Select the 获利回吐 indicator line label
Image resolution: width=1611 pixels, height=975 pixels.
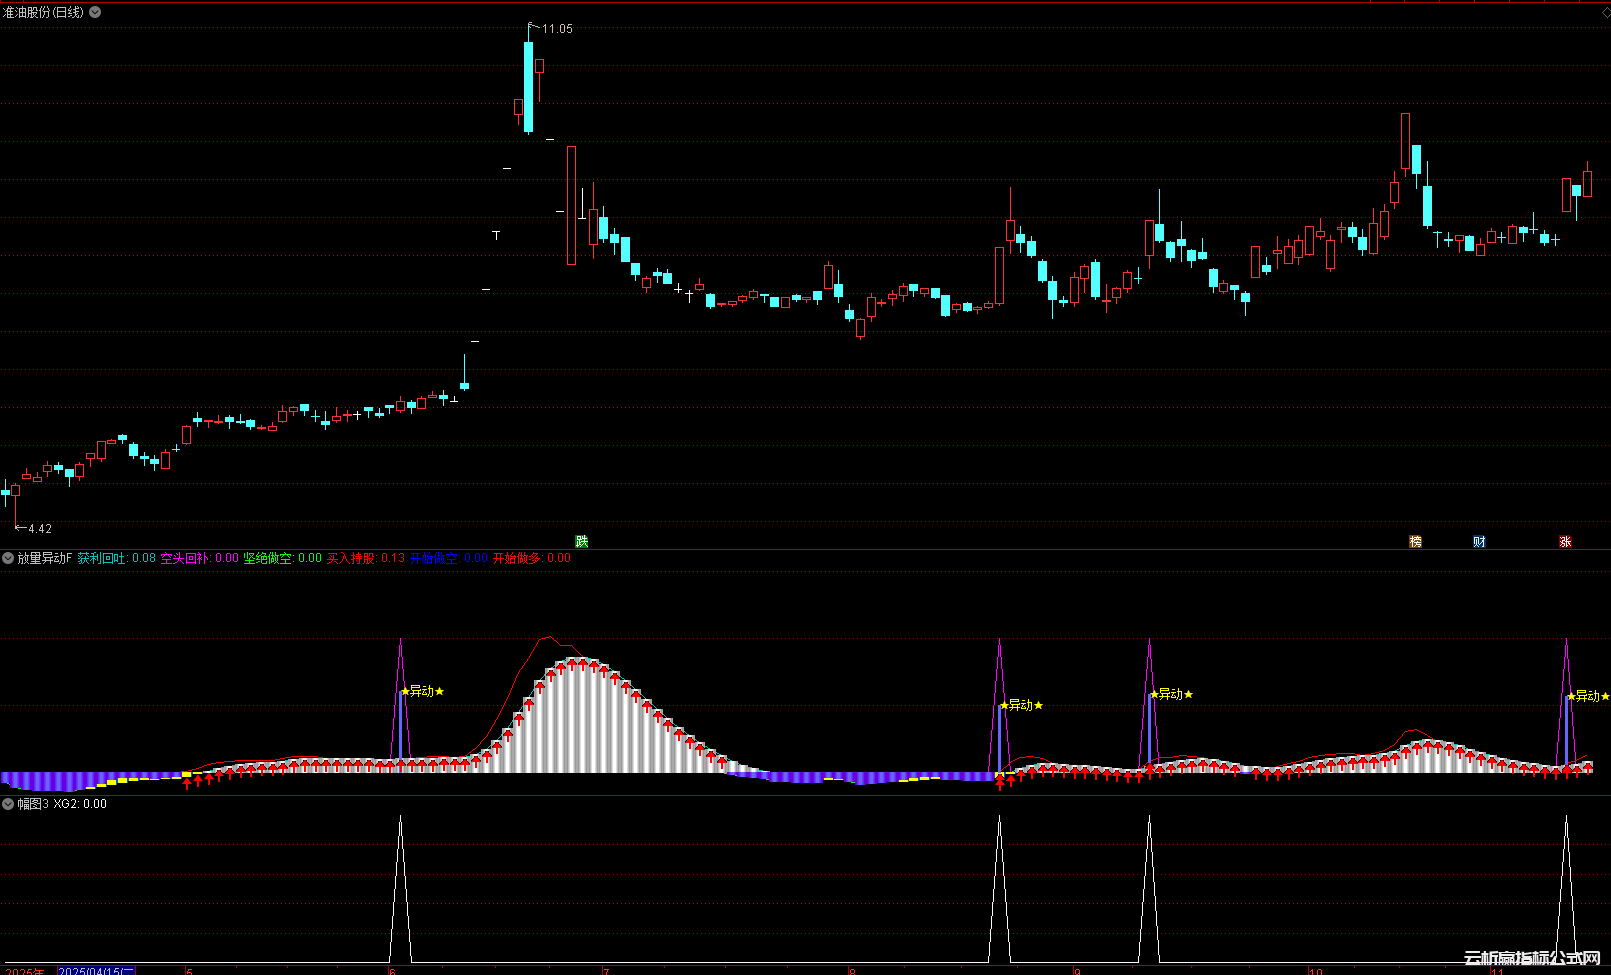tap(102, 558)
